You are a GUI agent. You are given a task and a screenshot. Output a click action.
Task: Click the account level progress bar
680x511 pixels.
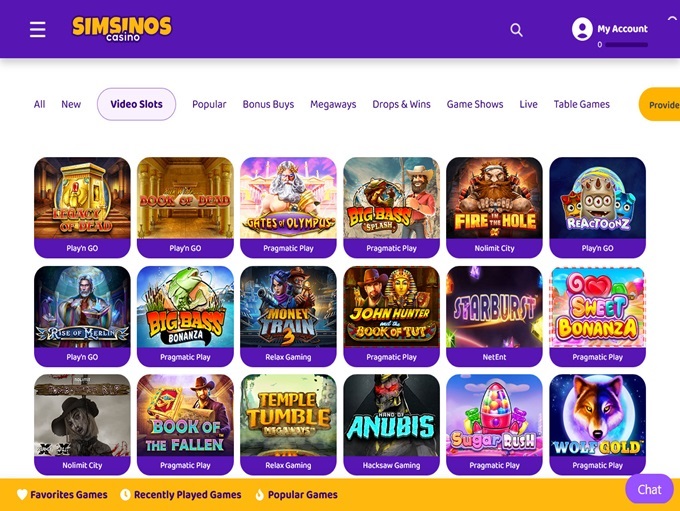626,45
